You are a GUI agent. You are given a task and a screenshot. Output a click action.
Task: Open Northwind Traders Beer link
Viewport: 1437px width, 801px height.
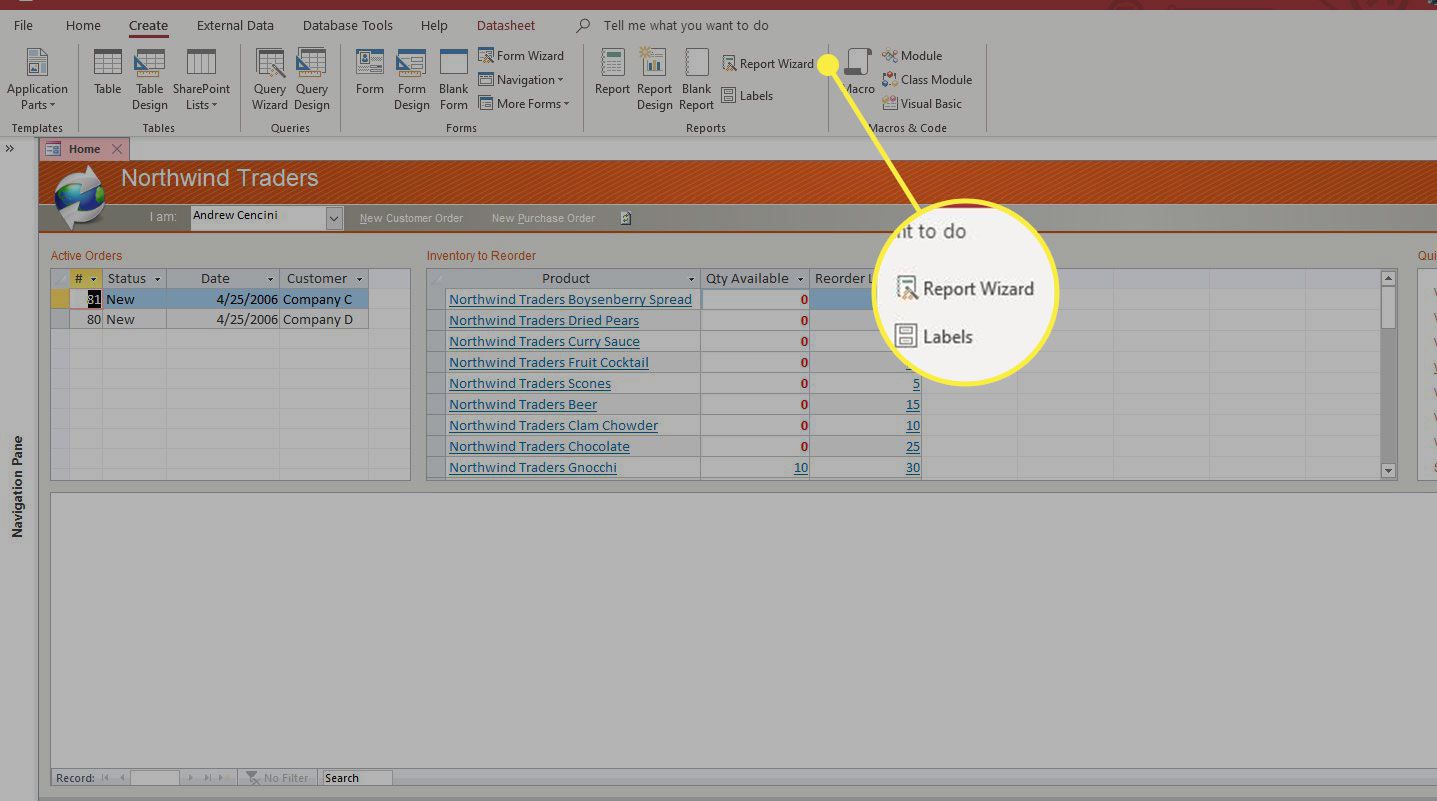pos(523,404)
